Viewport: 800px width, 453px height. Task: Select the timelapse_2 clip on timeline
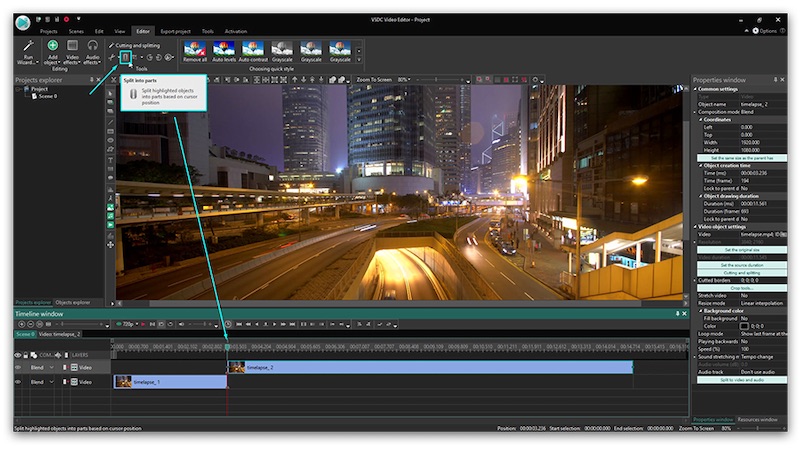(x=430, y=367)
